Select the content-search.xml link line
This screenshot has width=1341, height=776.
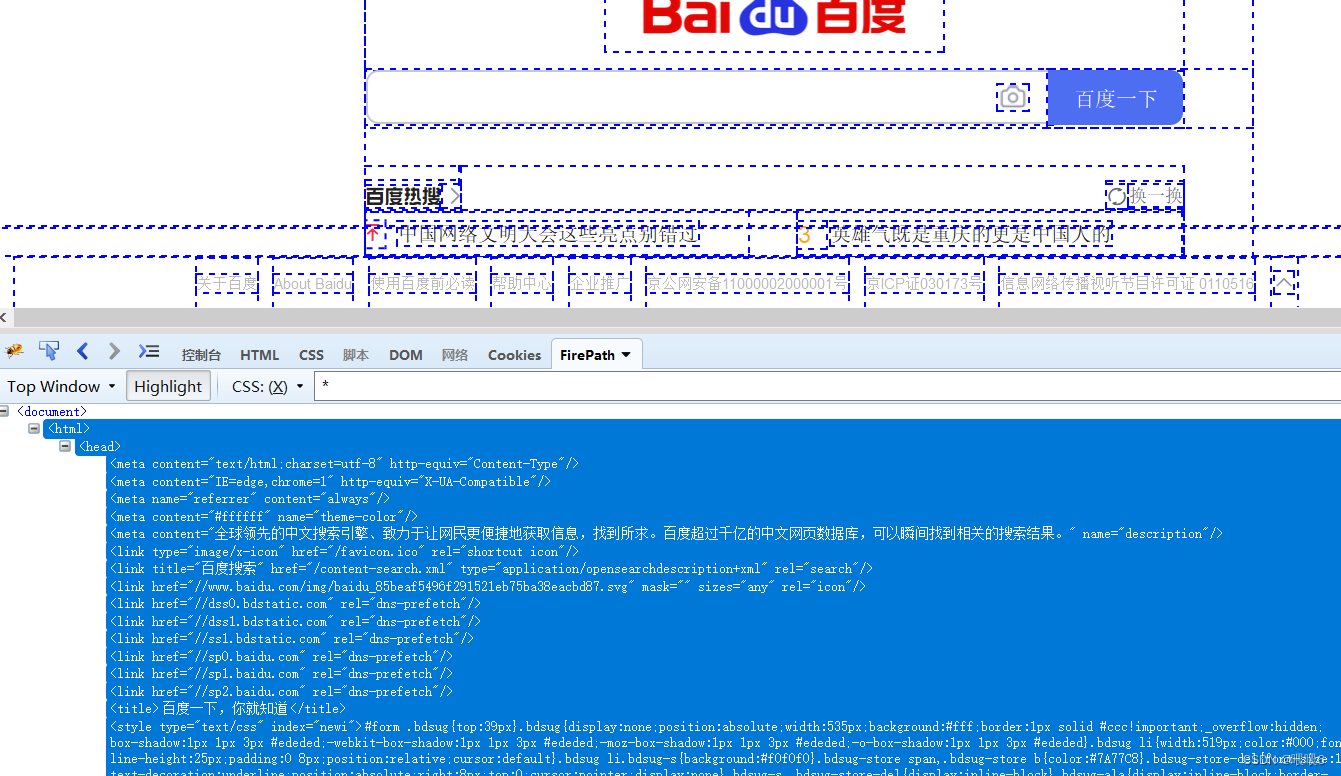click(491, 568)
